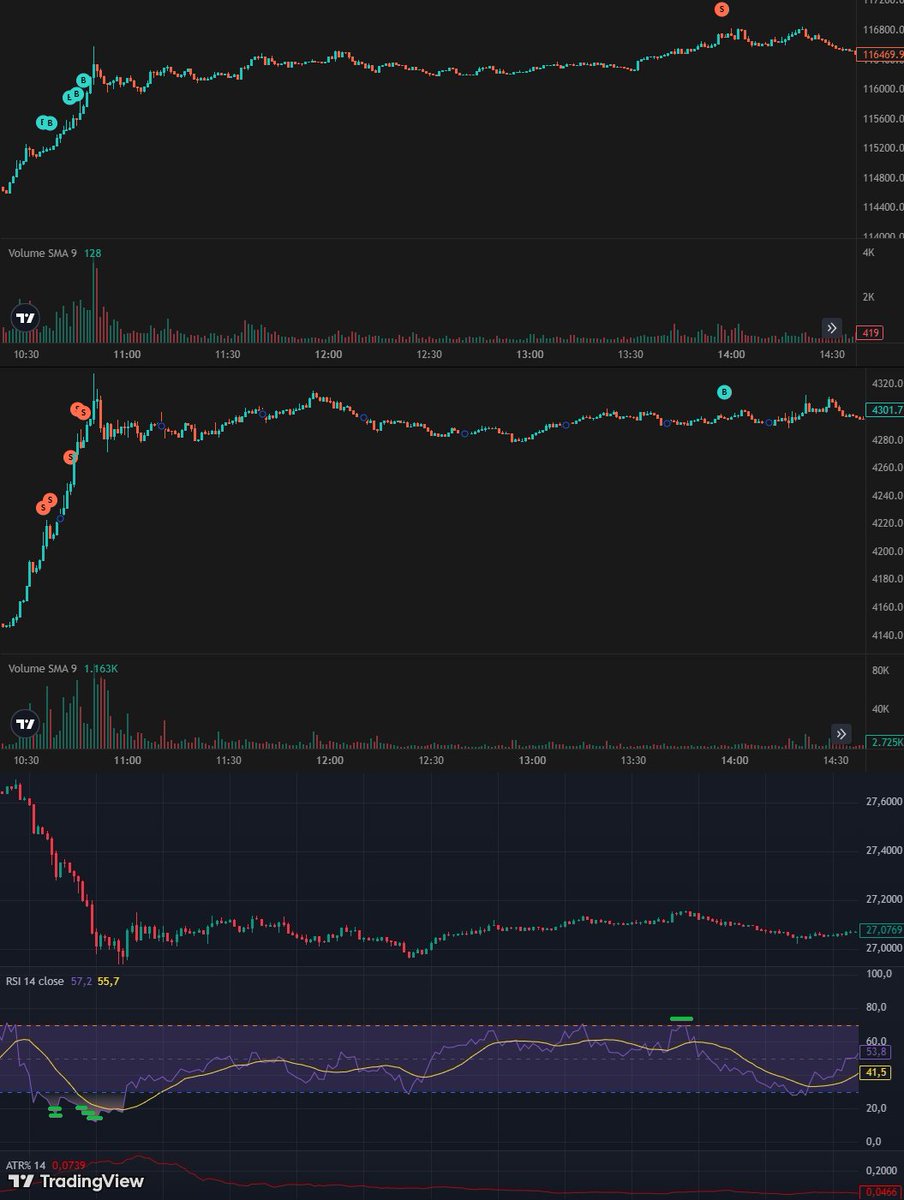The height and width of the screenshot is (1200, 904).
Task: Click the 115600.0 price axis label
Action: 885,119
